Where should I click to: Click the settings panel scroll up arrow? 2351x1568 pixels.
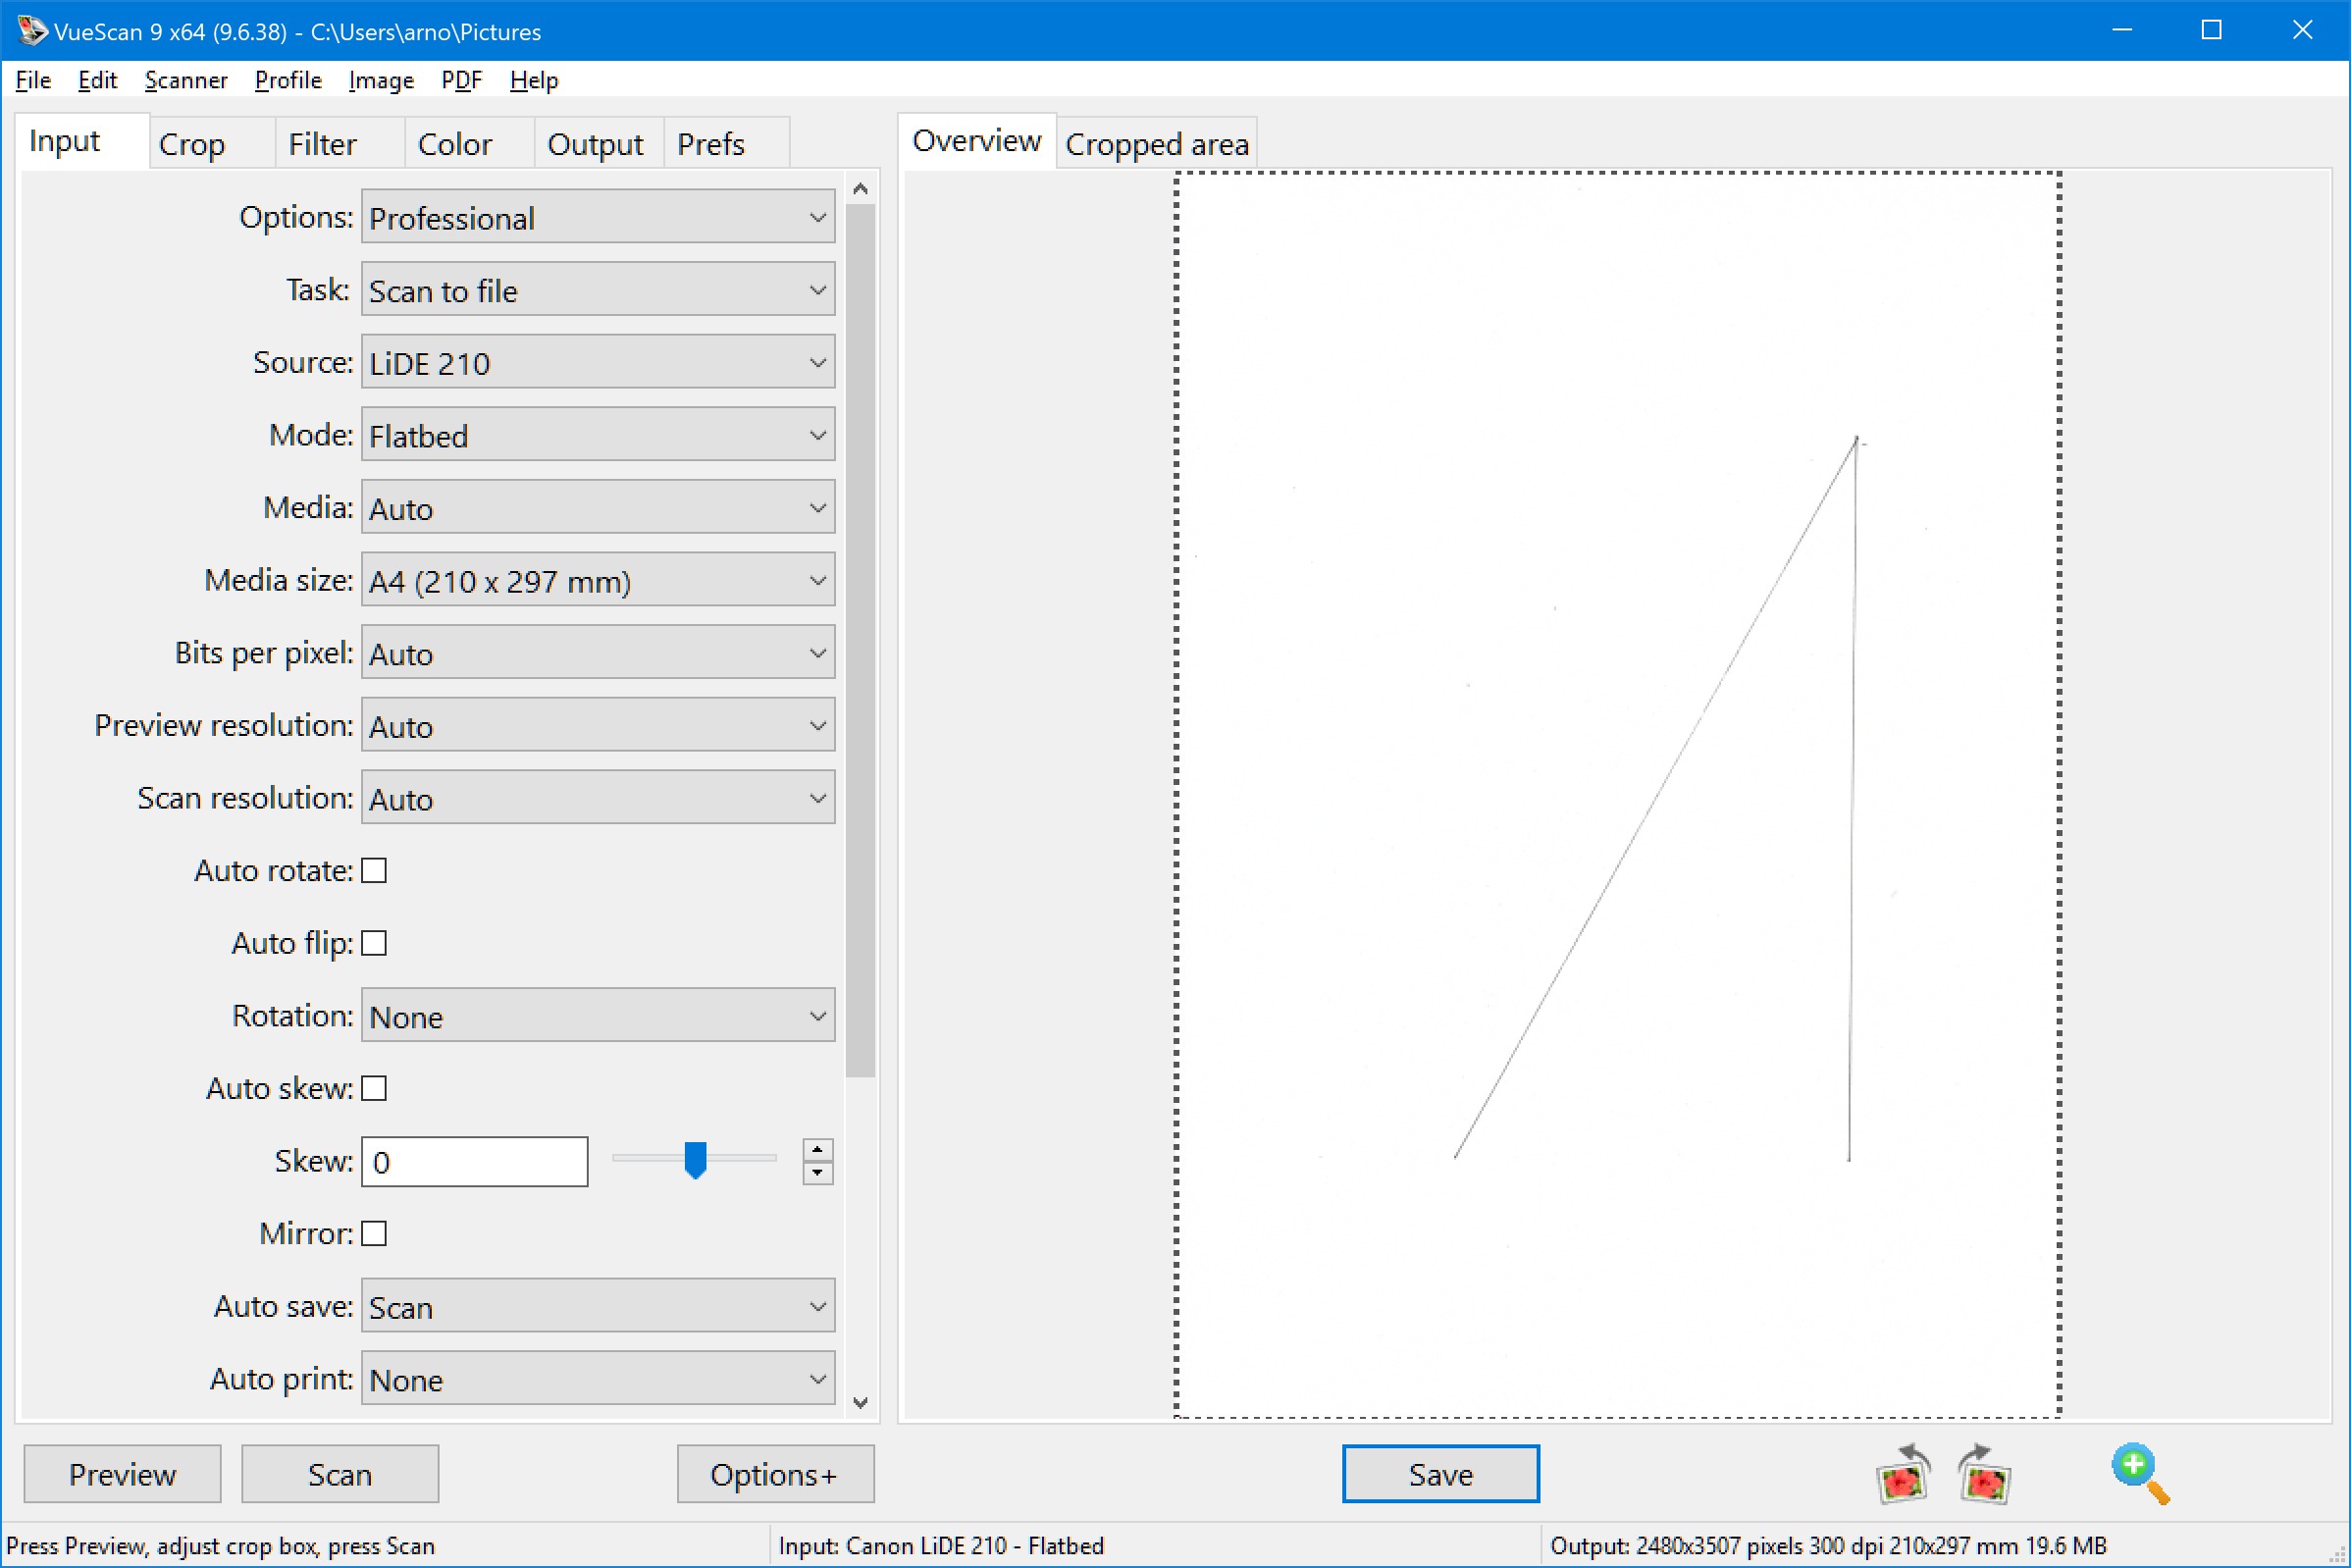[860, 189]
